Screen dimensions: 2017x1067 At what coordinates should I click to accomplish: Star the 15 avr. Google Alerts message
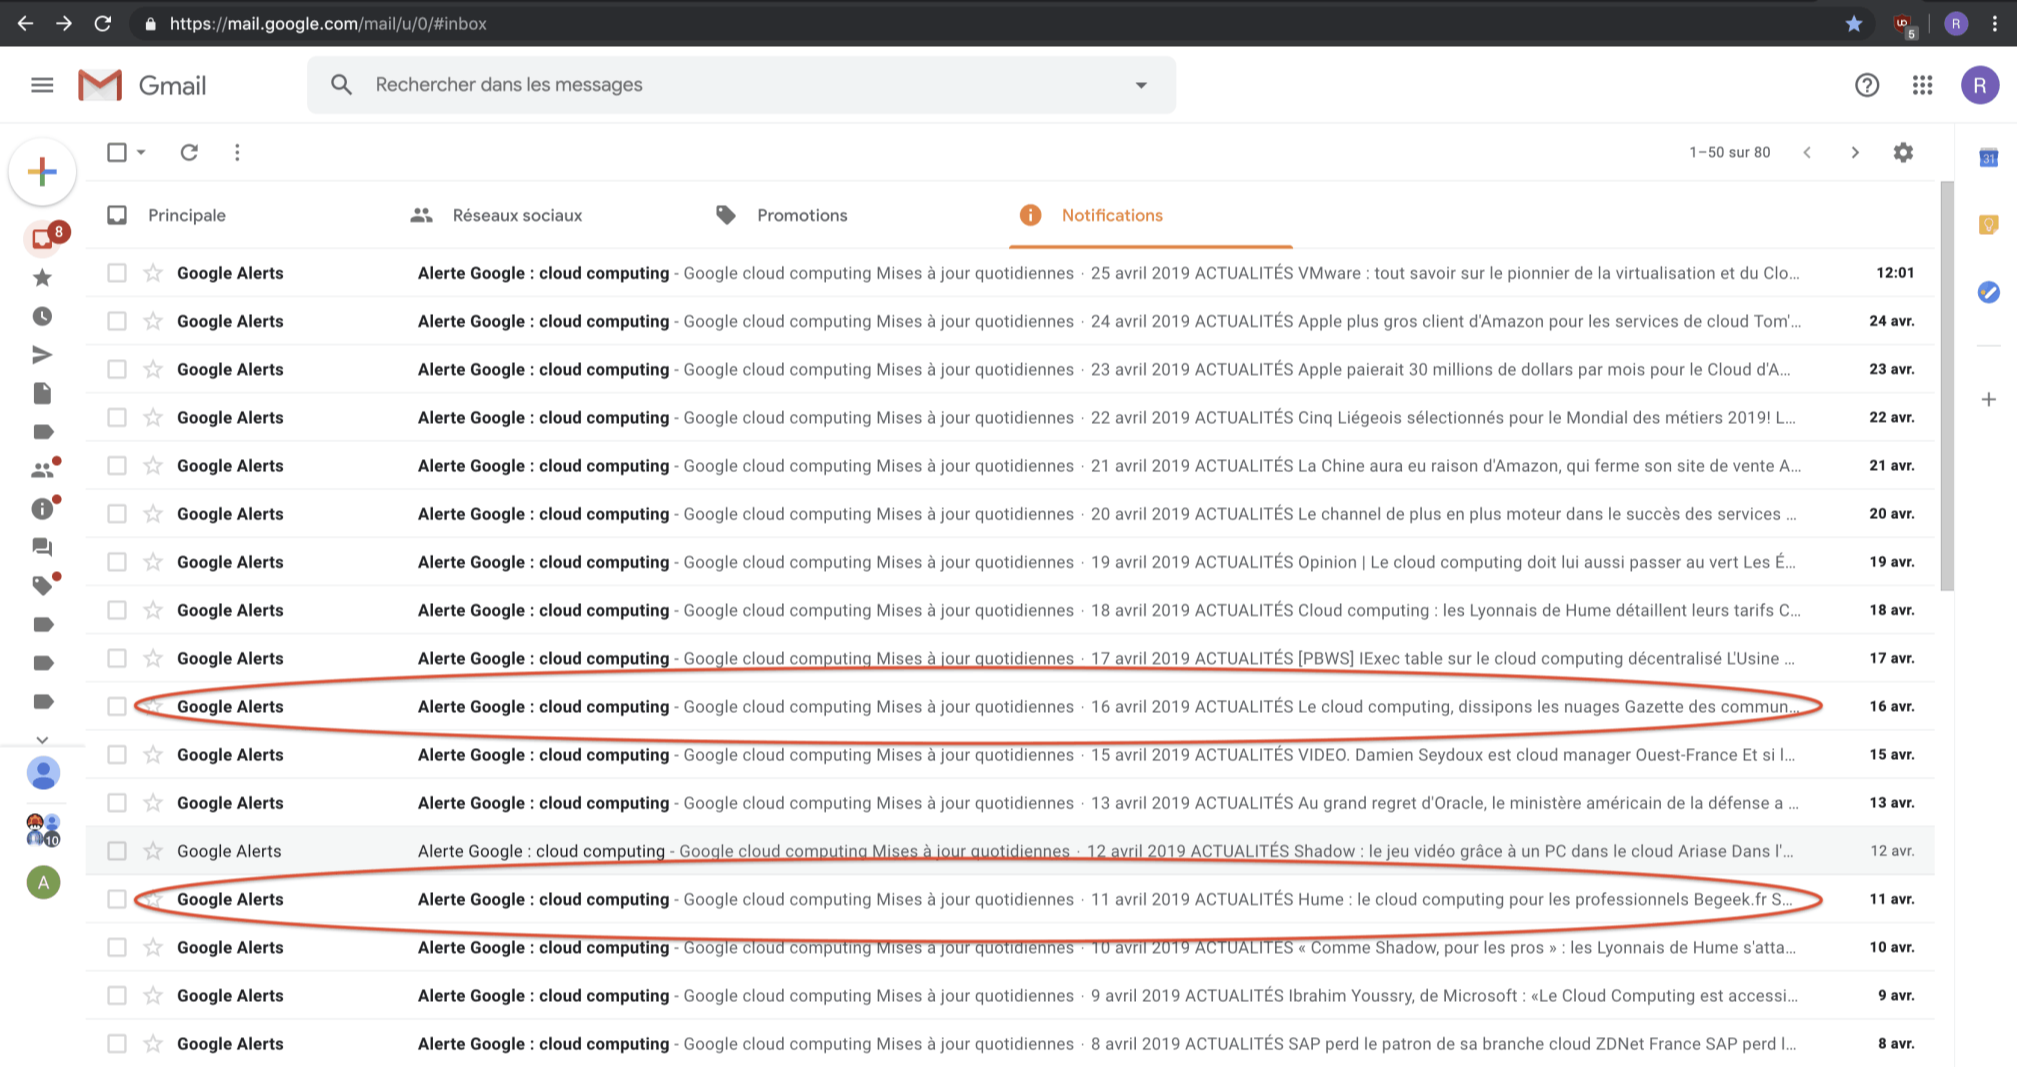153,754
